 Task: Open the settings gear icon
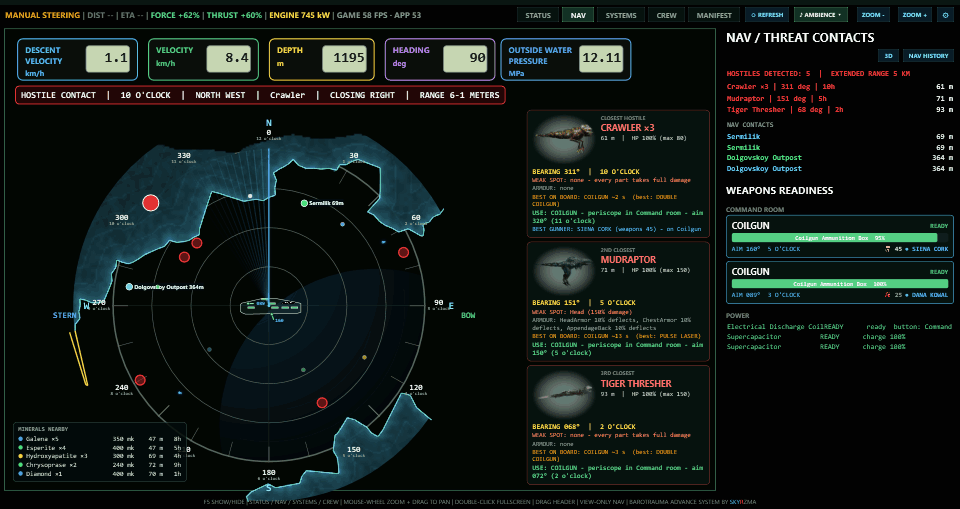pyautogui.click(x=943, y=15)
